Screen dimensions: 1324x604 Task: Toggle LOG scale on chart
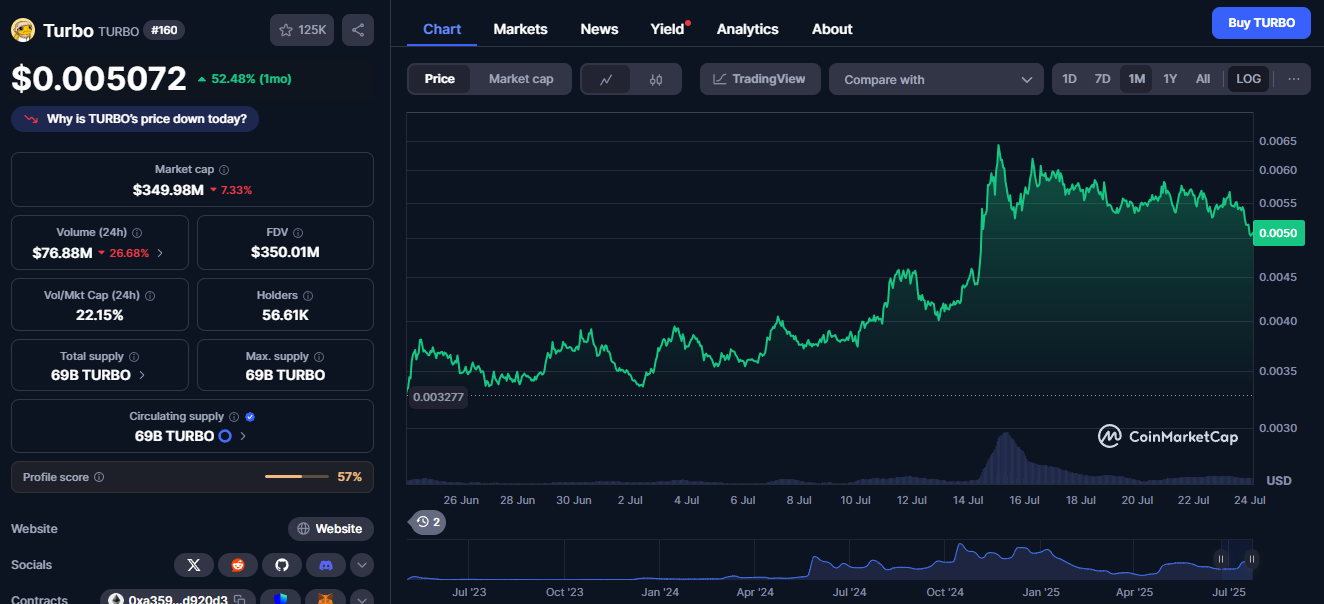pyautogui.click(x=1249, y=79)
